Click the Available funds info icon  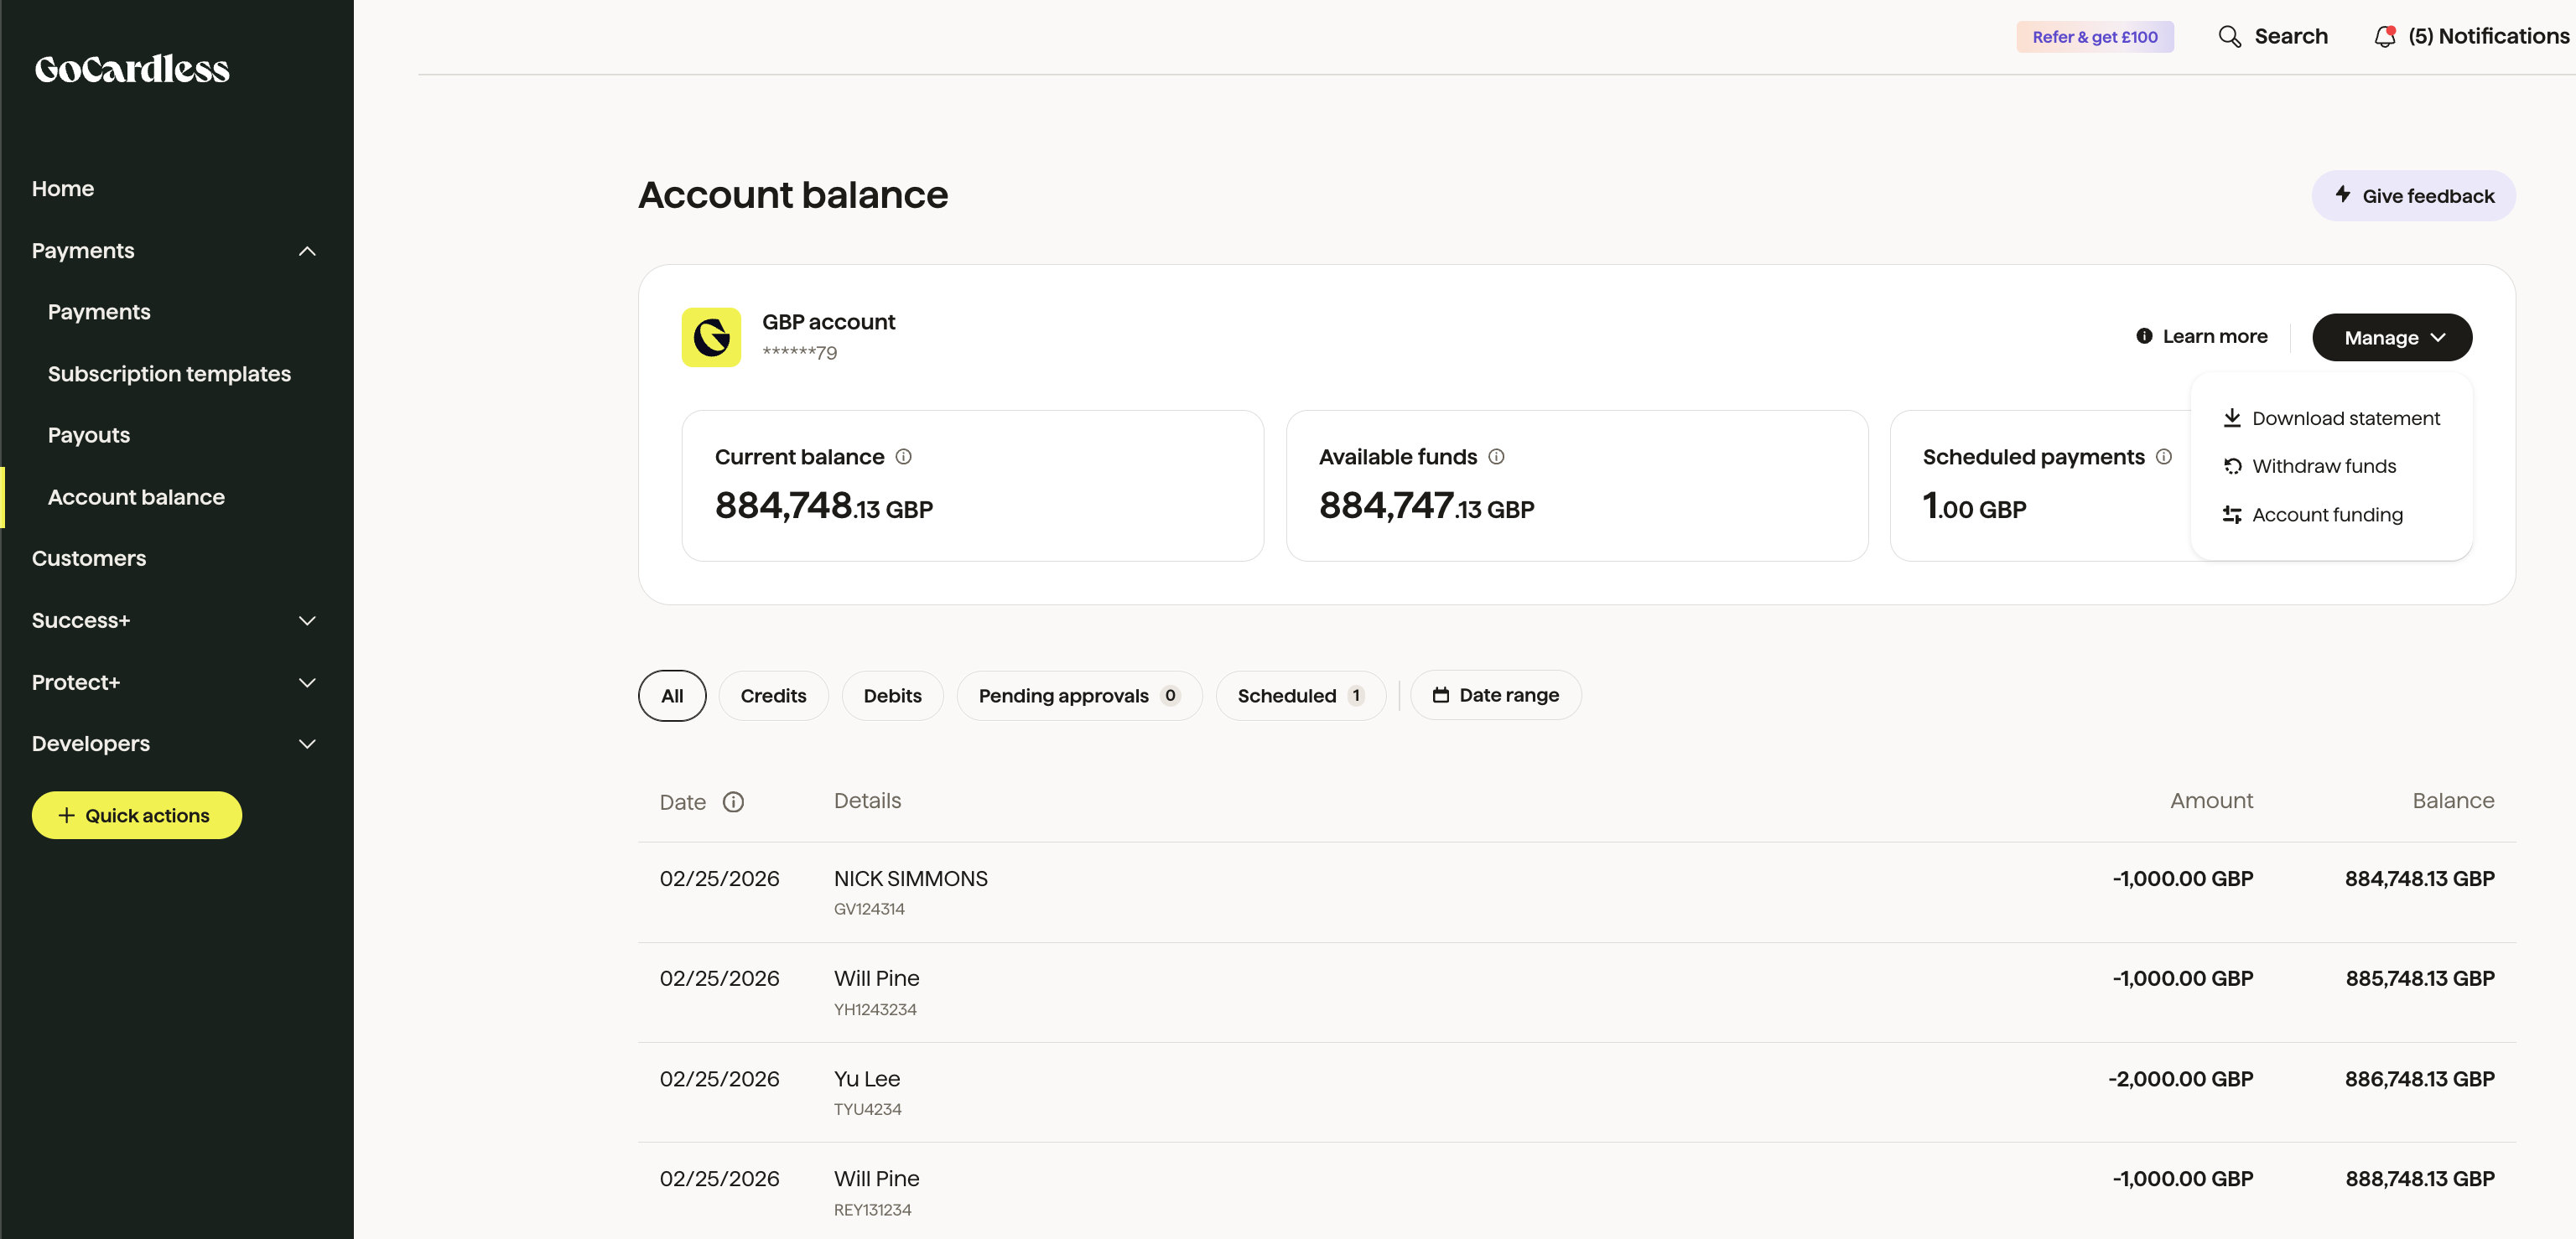(1496, 457)
